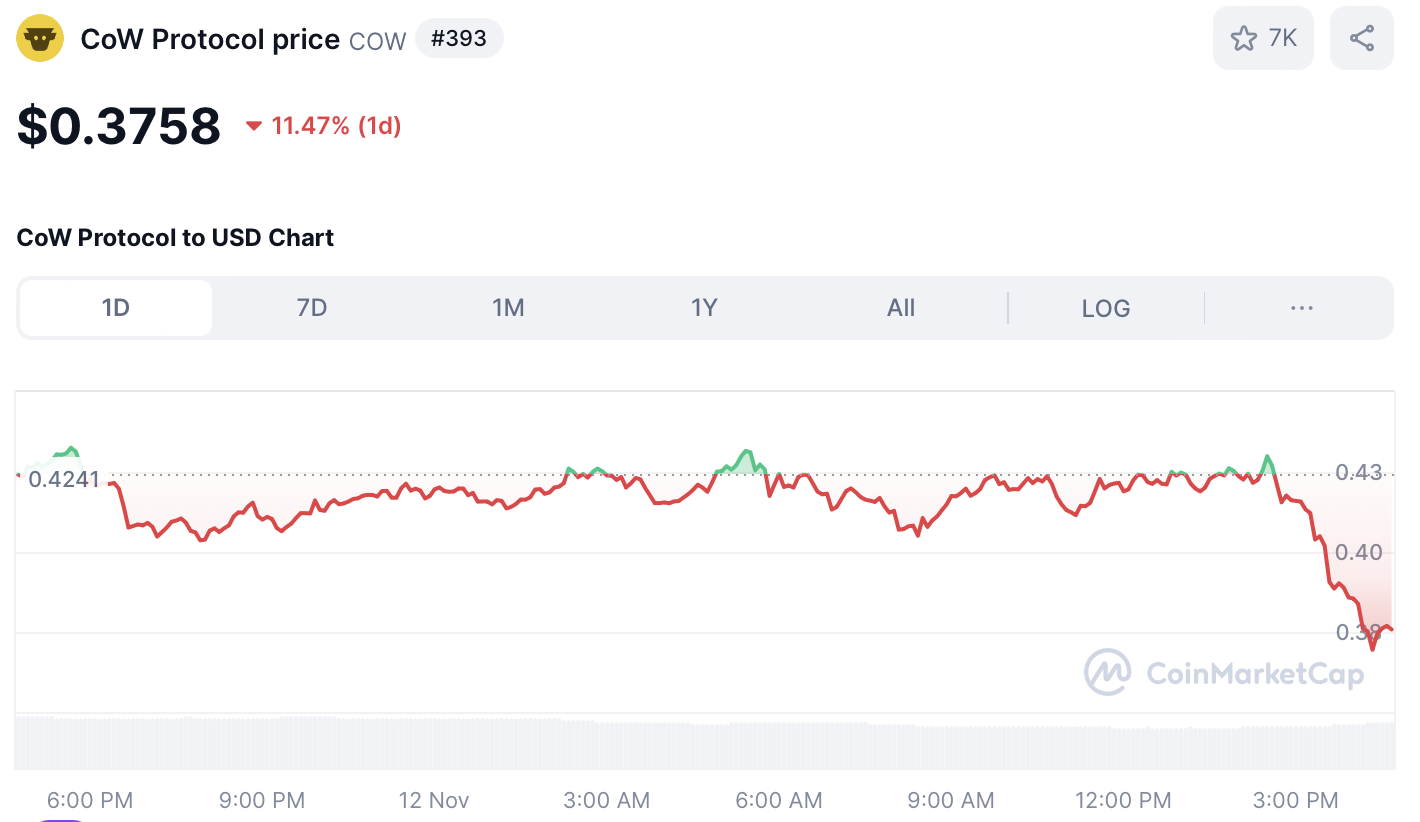This screenshot has width=1420, height=822.
Task: Open the share icon button
Action: point(1361,39)
